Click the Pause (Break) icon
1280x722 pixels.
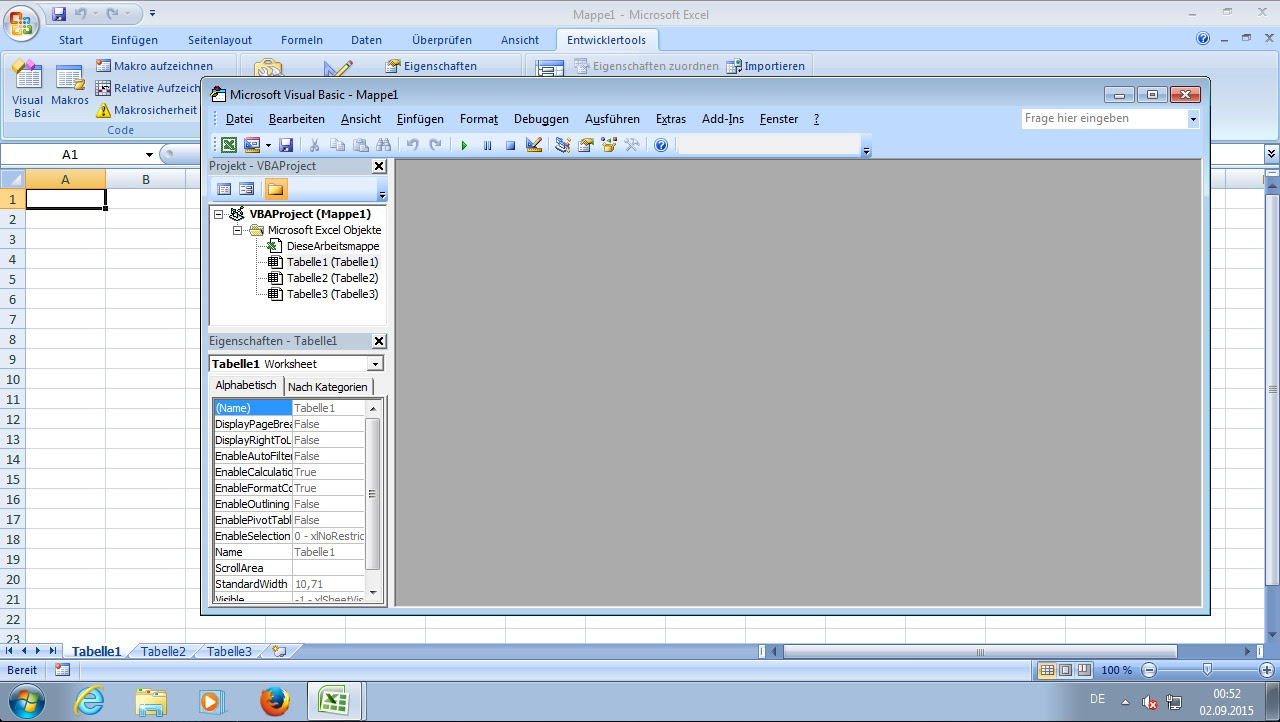click(x=487, y=145)
